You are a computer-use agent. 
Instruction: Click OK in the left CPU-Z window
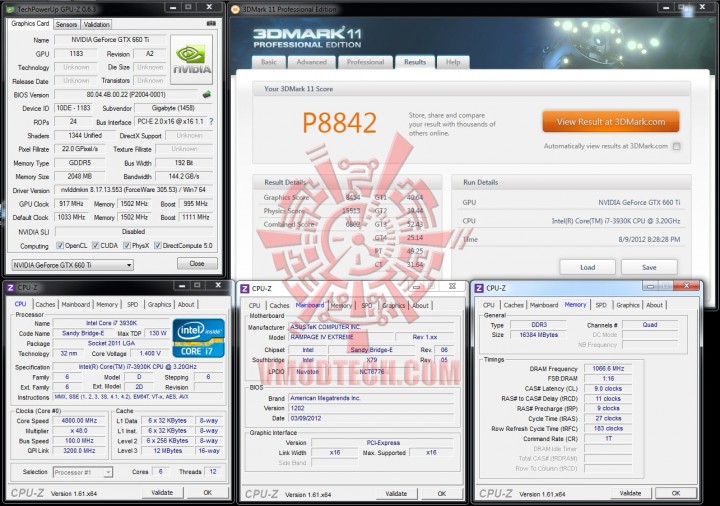[x=208, y=492]
